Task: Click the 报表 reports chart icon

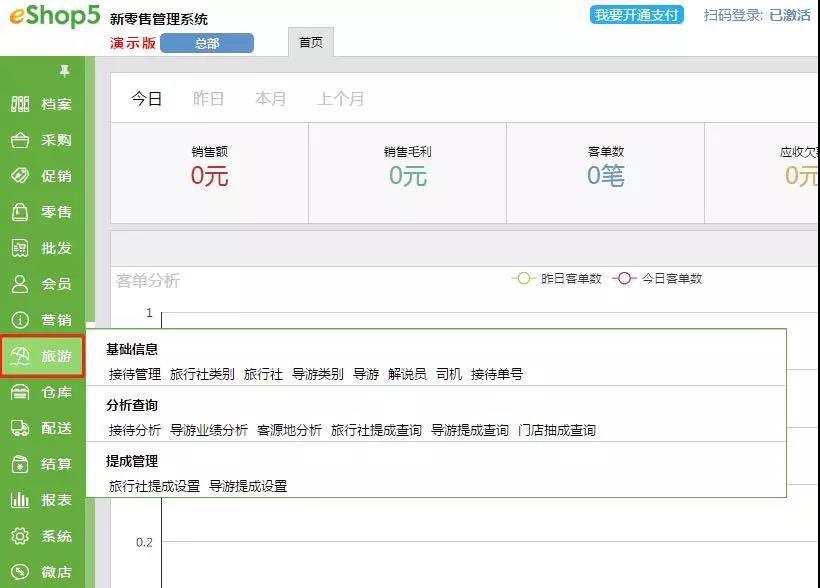Action: coord(20,500)
